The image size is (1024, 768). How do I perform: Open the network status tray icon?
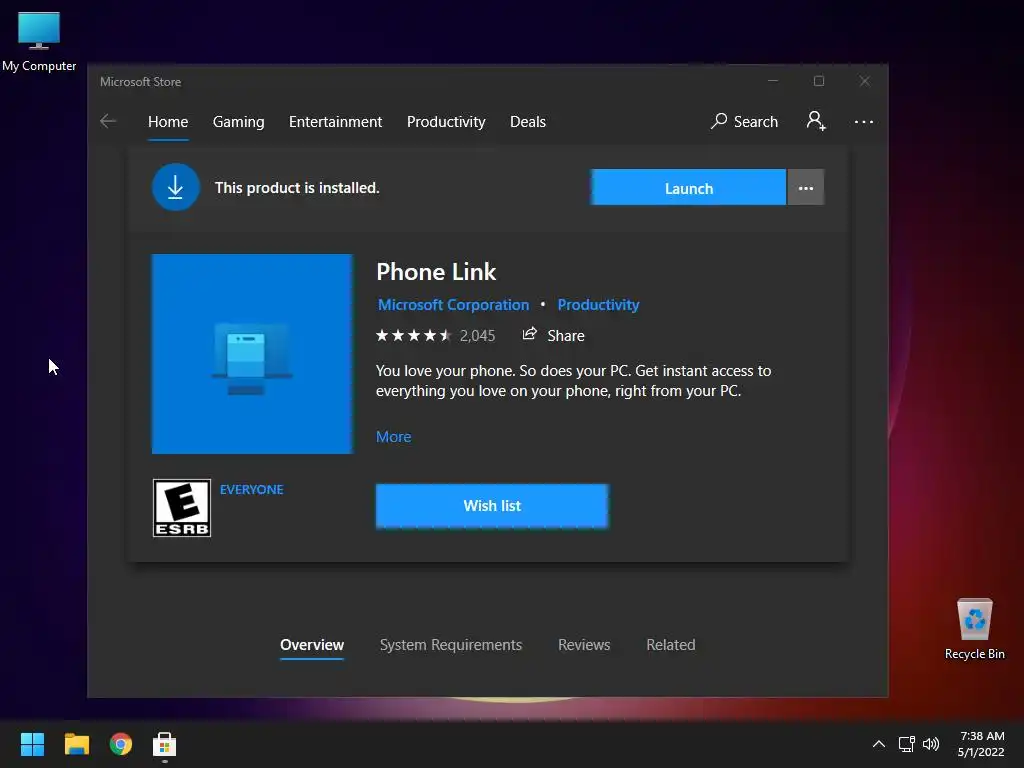[906, 744]
